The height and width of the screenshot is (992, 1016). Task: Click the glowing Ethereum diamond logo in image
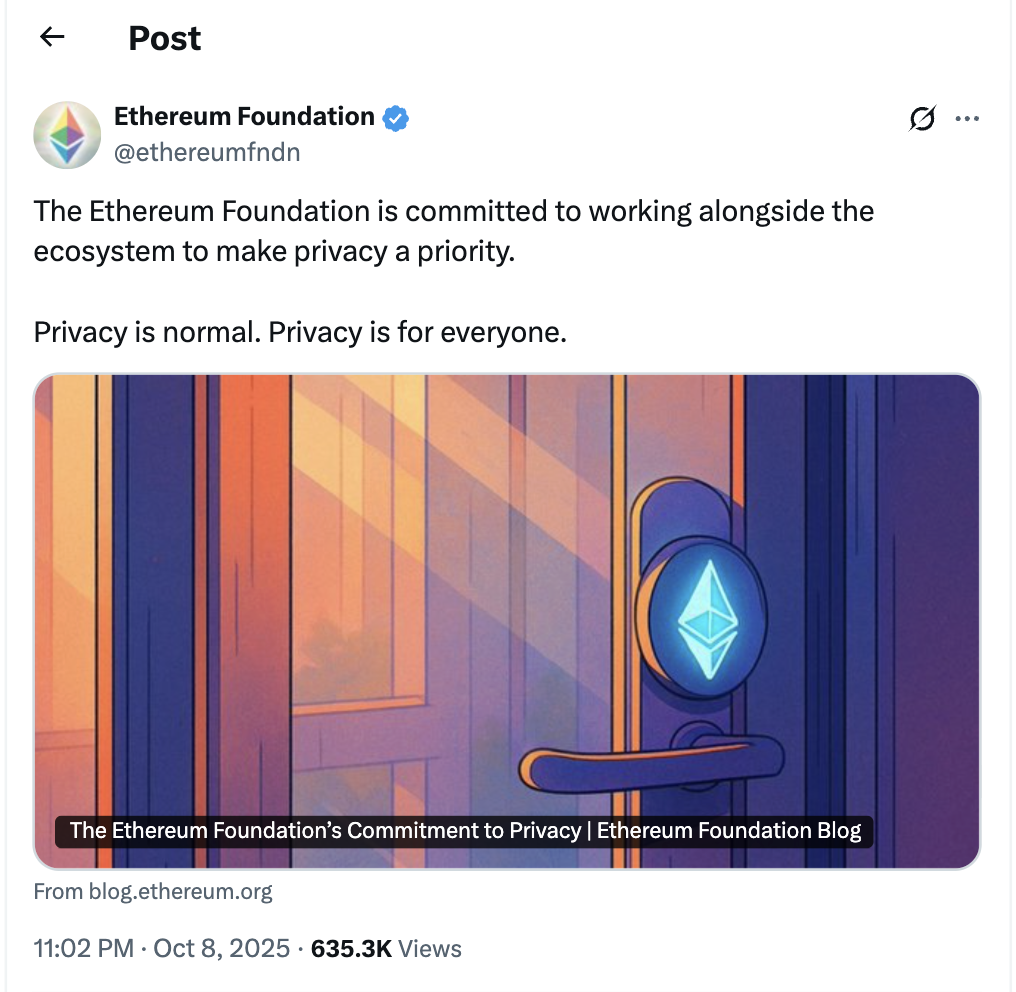point(707,619)
